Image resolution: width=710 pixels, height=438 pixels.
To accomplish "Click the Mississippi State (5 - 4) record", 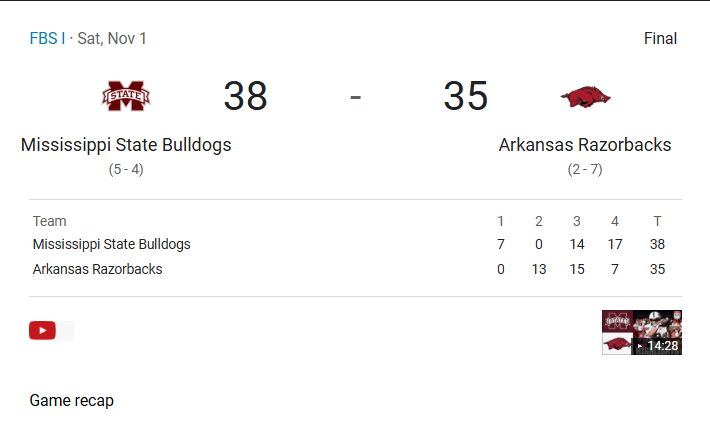I will click(126, 170).
